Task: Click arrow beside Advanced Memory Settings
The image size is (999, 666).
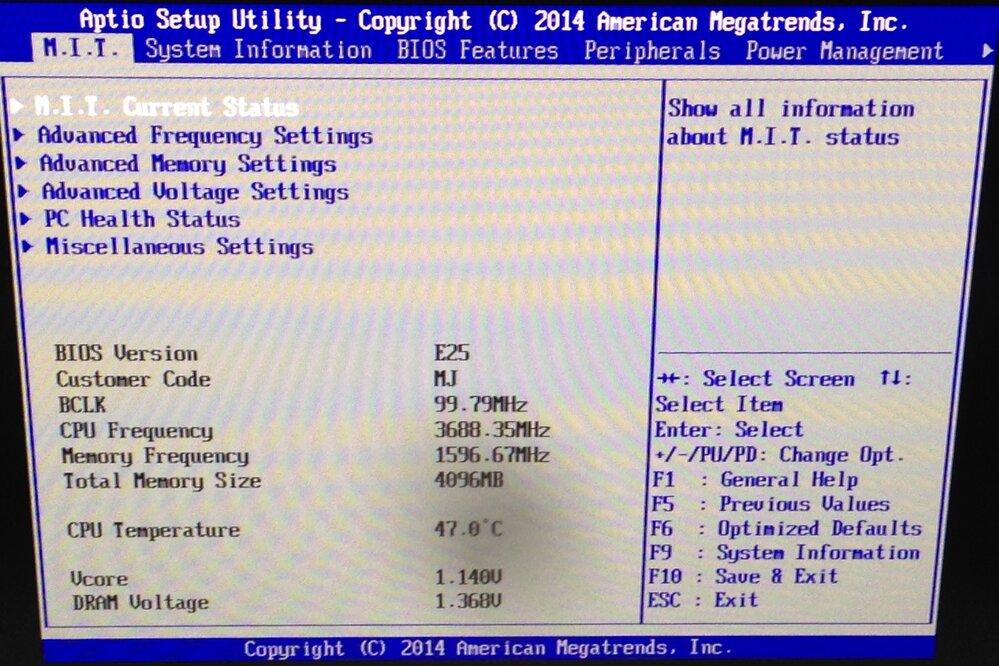Action: point(22,163)
